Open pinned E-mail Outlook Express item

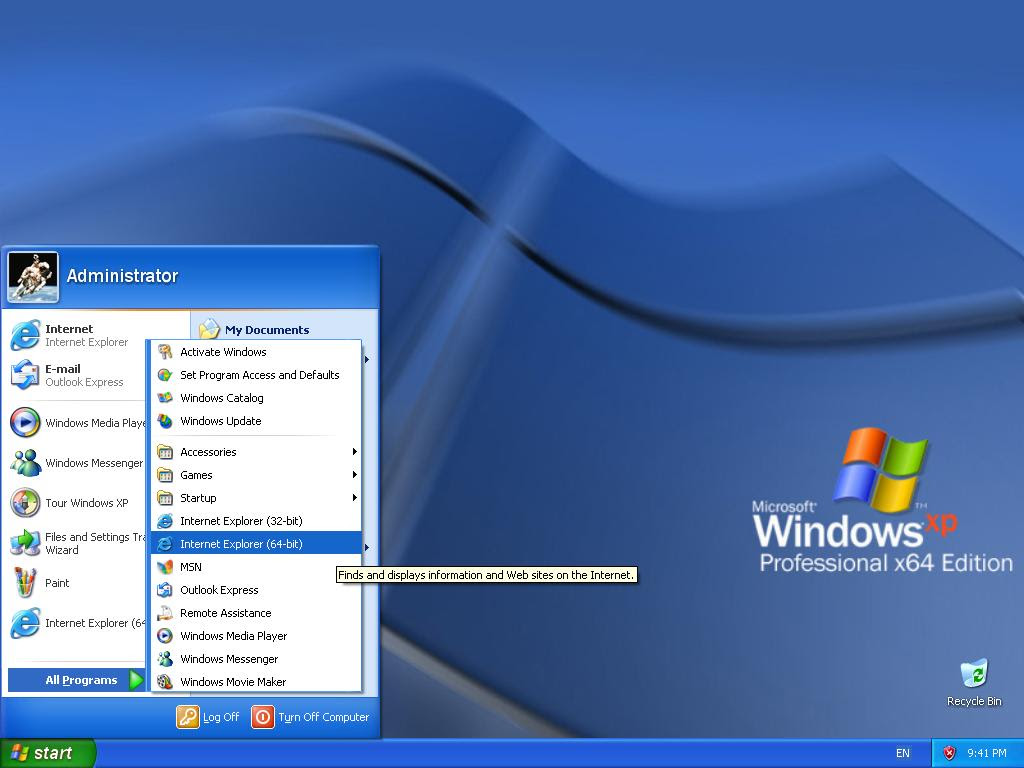[x=77, y=375]
